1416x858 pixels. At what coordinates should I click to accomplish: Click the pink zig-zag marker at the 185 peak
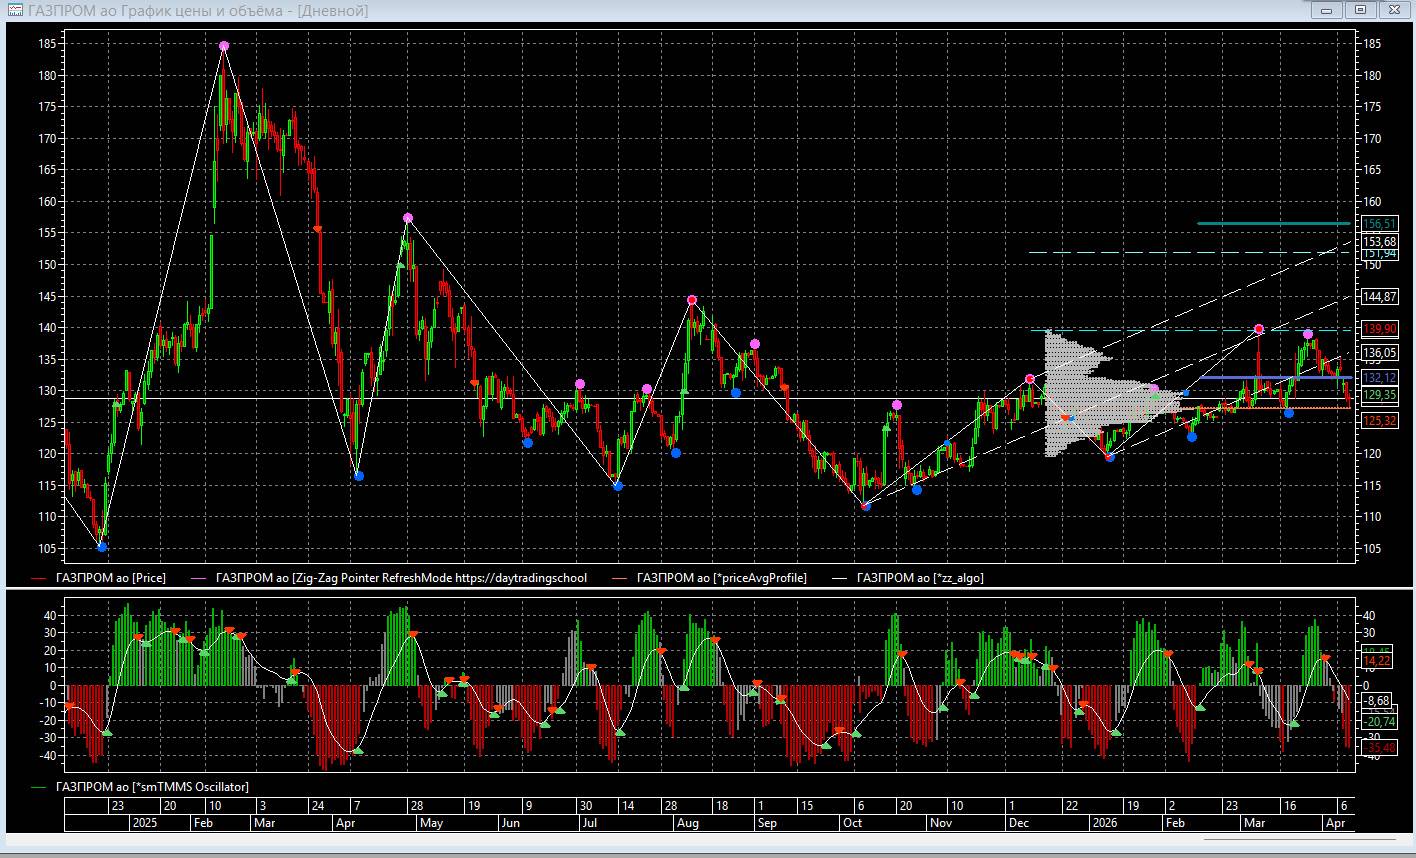pyautogui.click(x=224, y=46)
